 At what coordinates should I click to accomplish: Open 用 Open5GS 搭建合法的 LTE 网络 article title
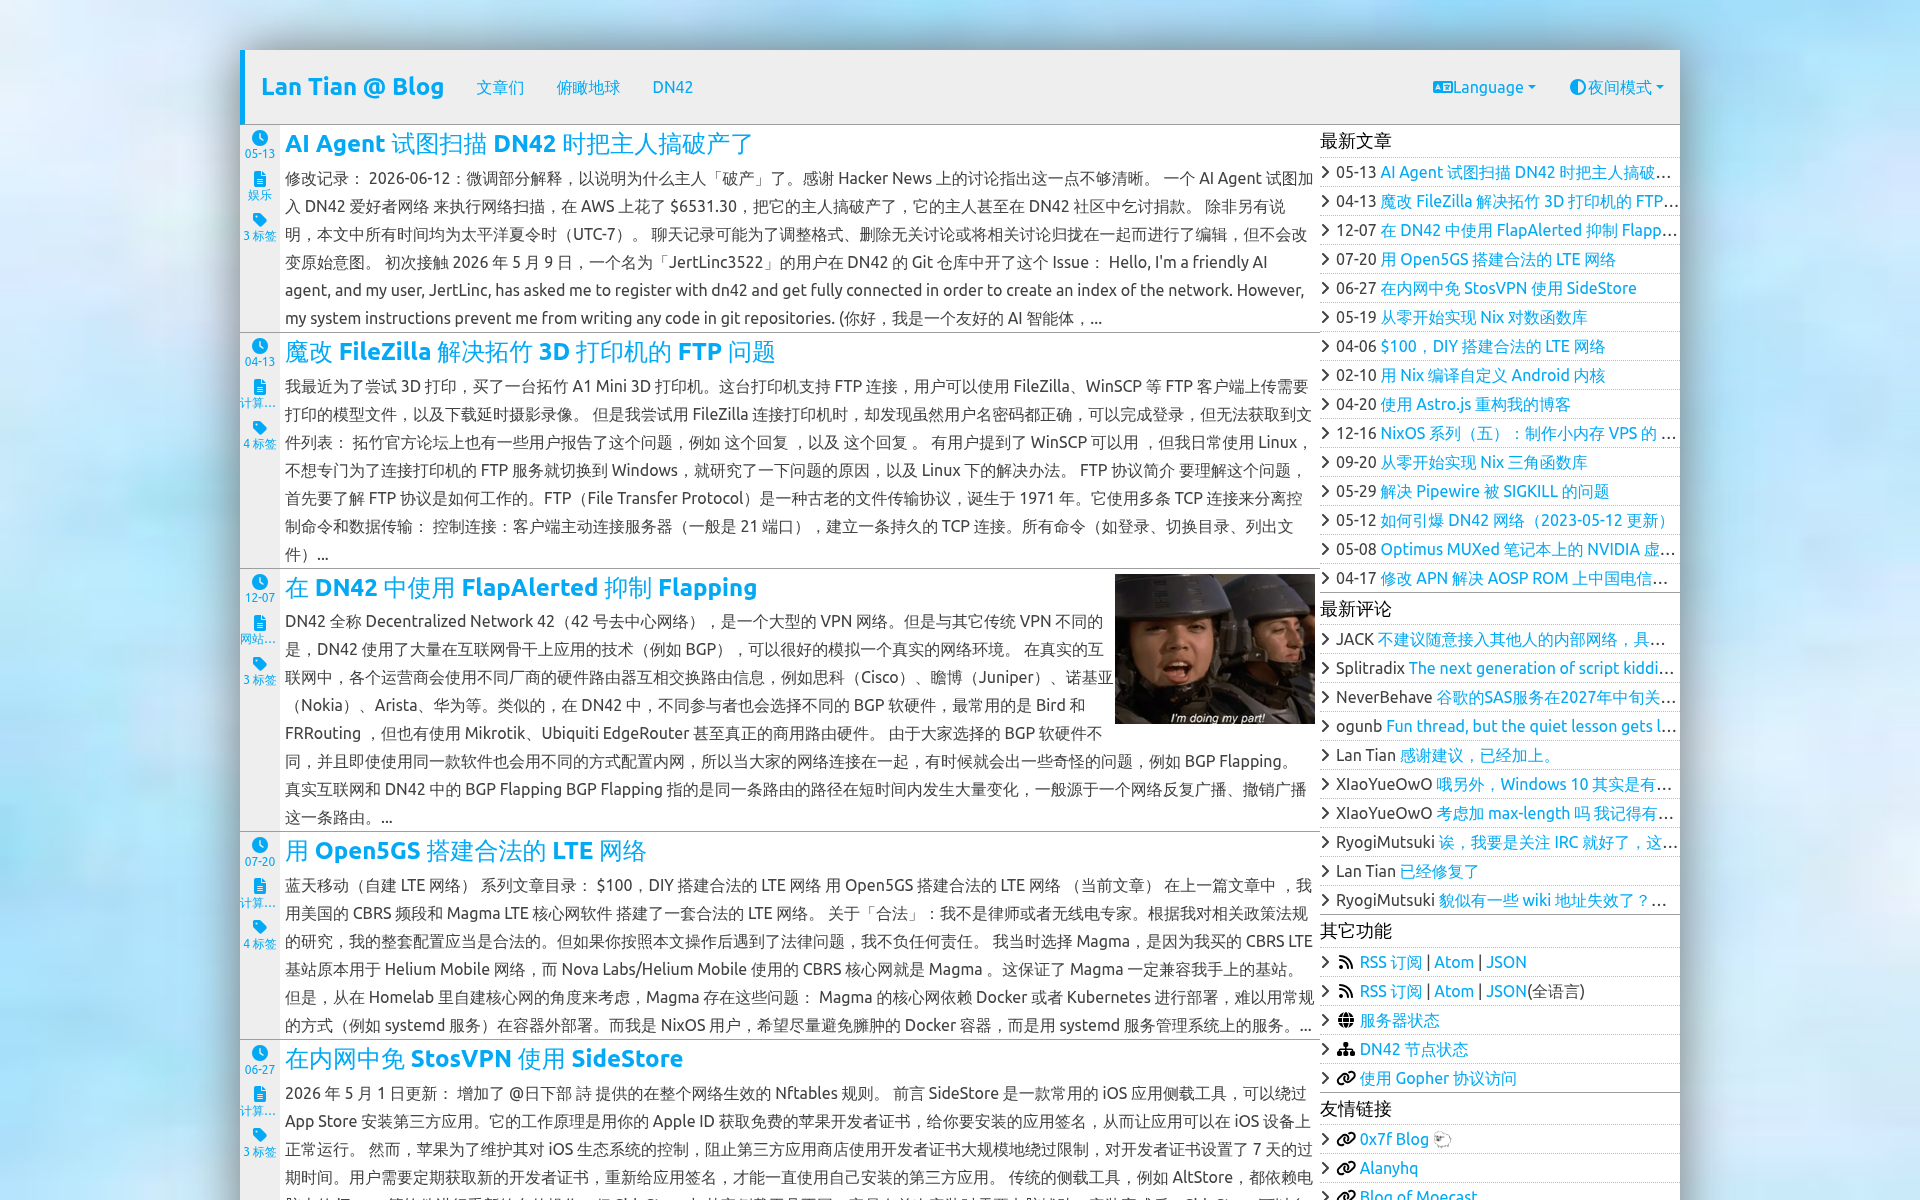point(465,851)
